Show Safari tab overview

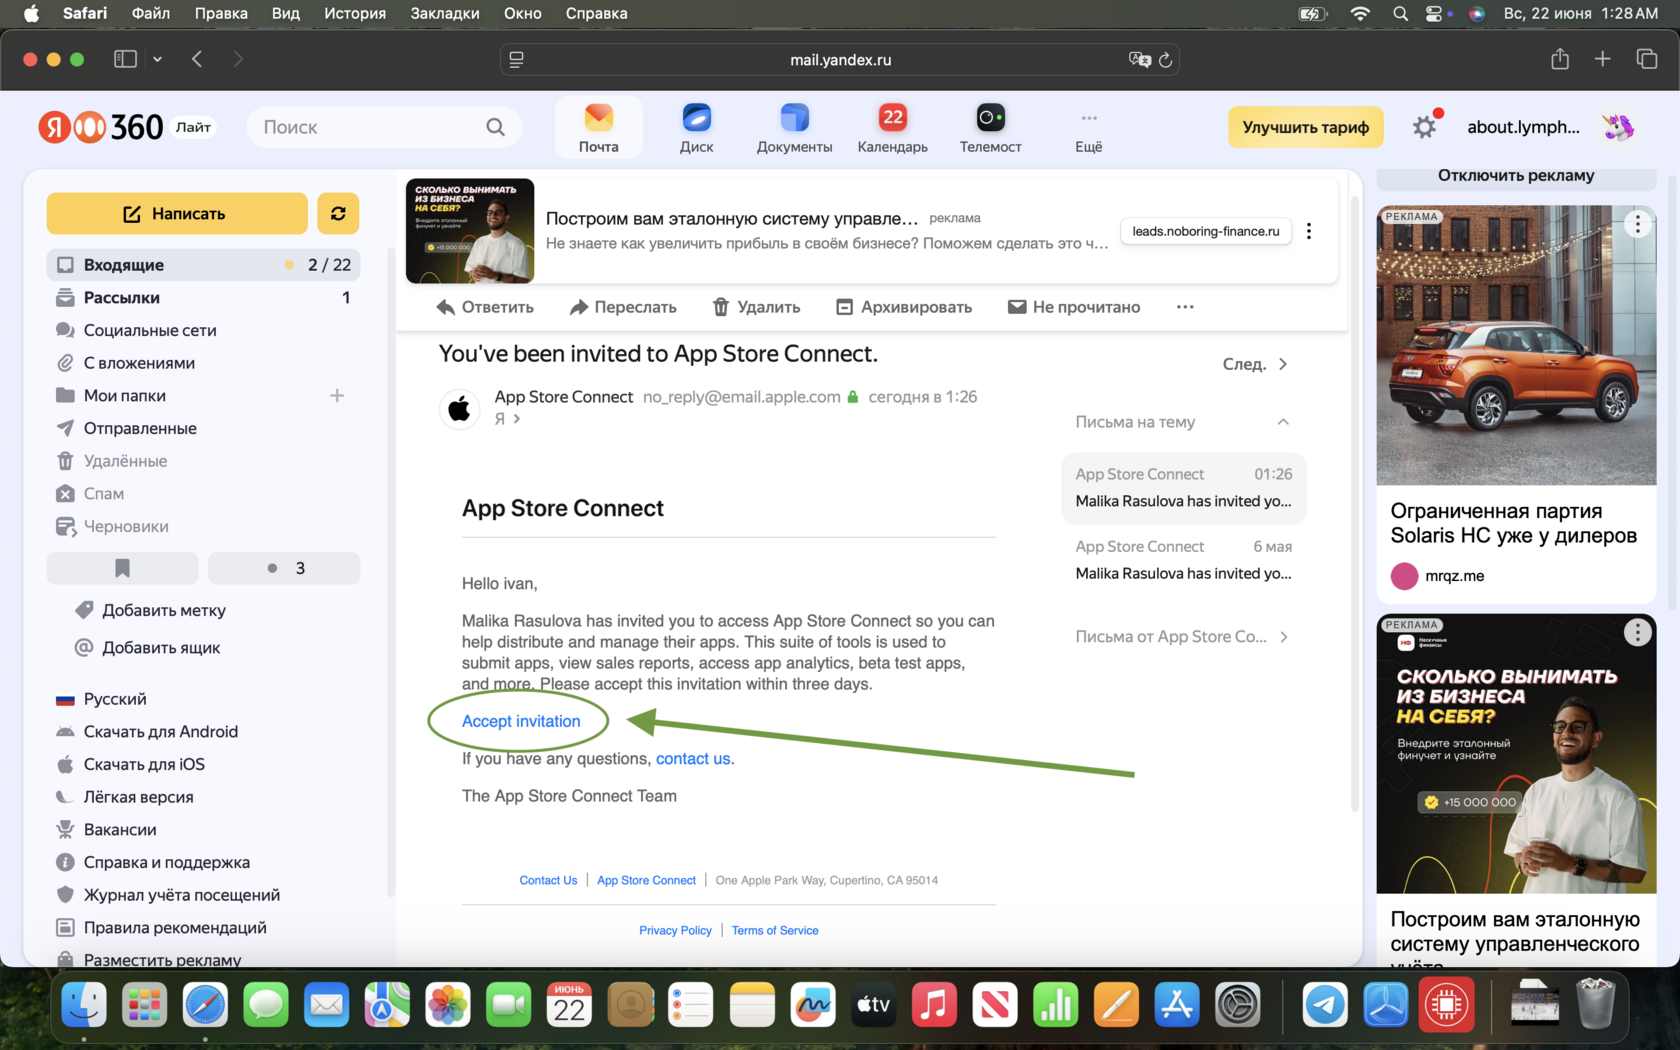click(1646, 59)
